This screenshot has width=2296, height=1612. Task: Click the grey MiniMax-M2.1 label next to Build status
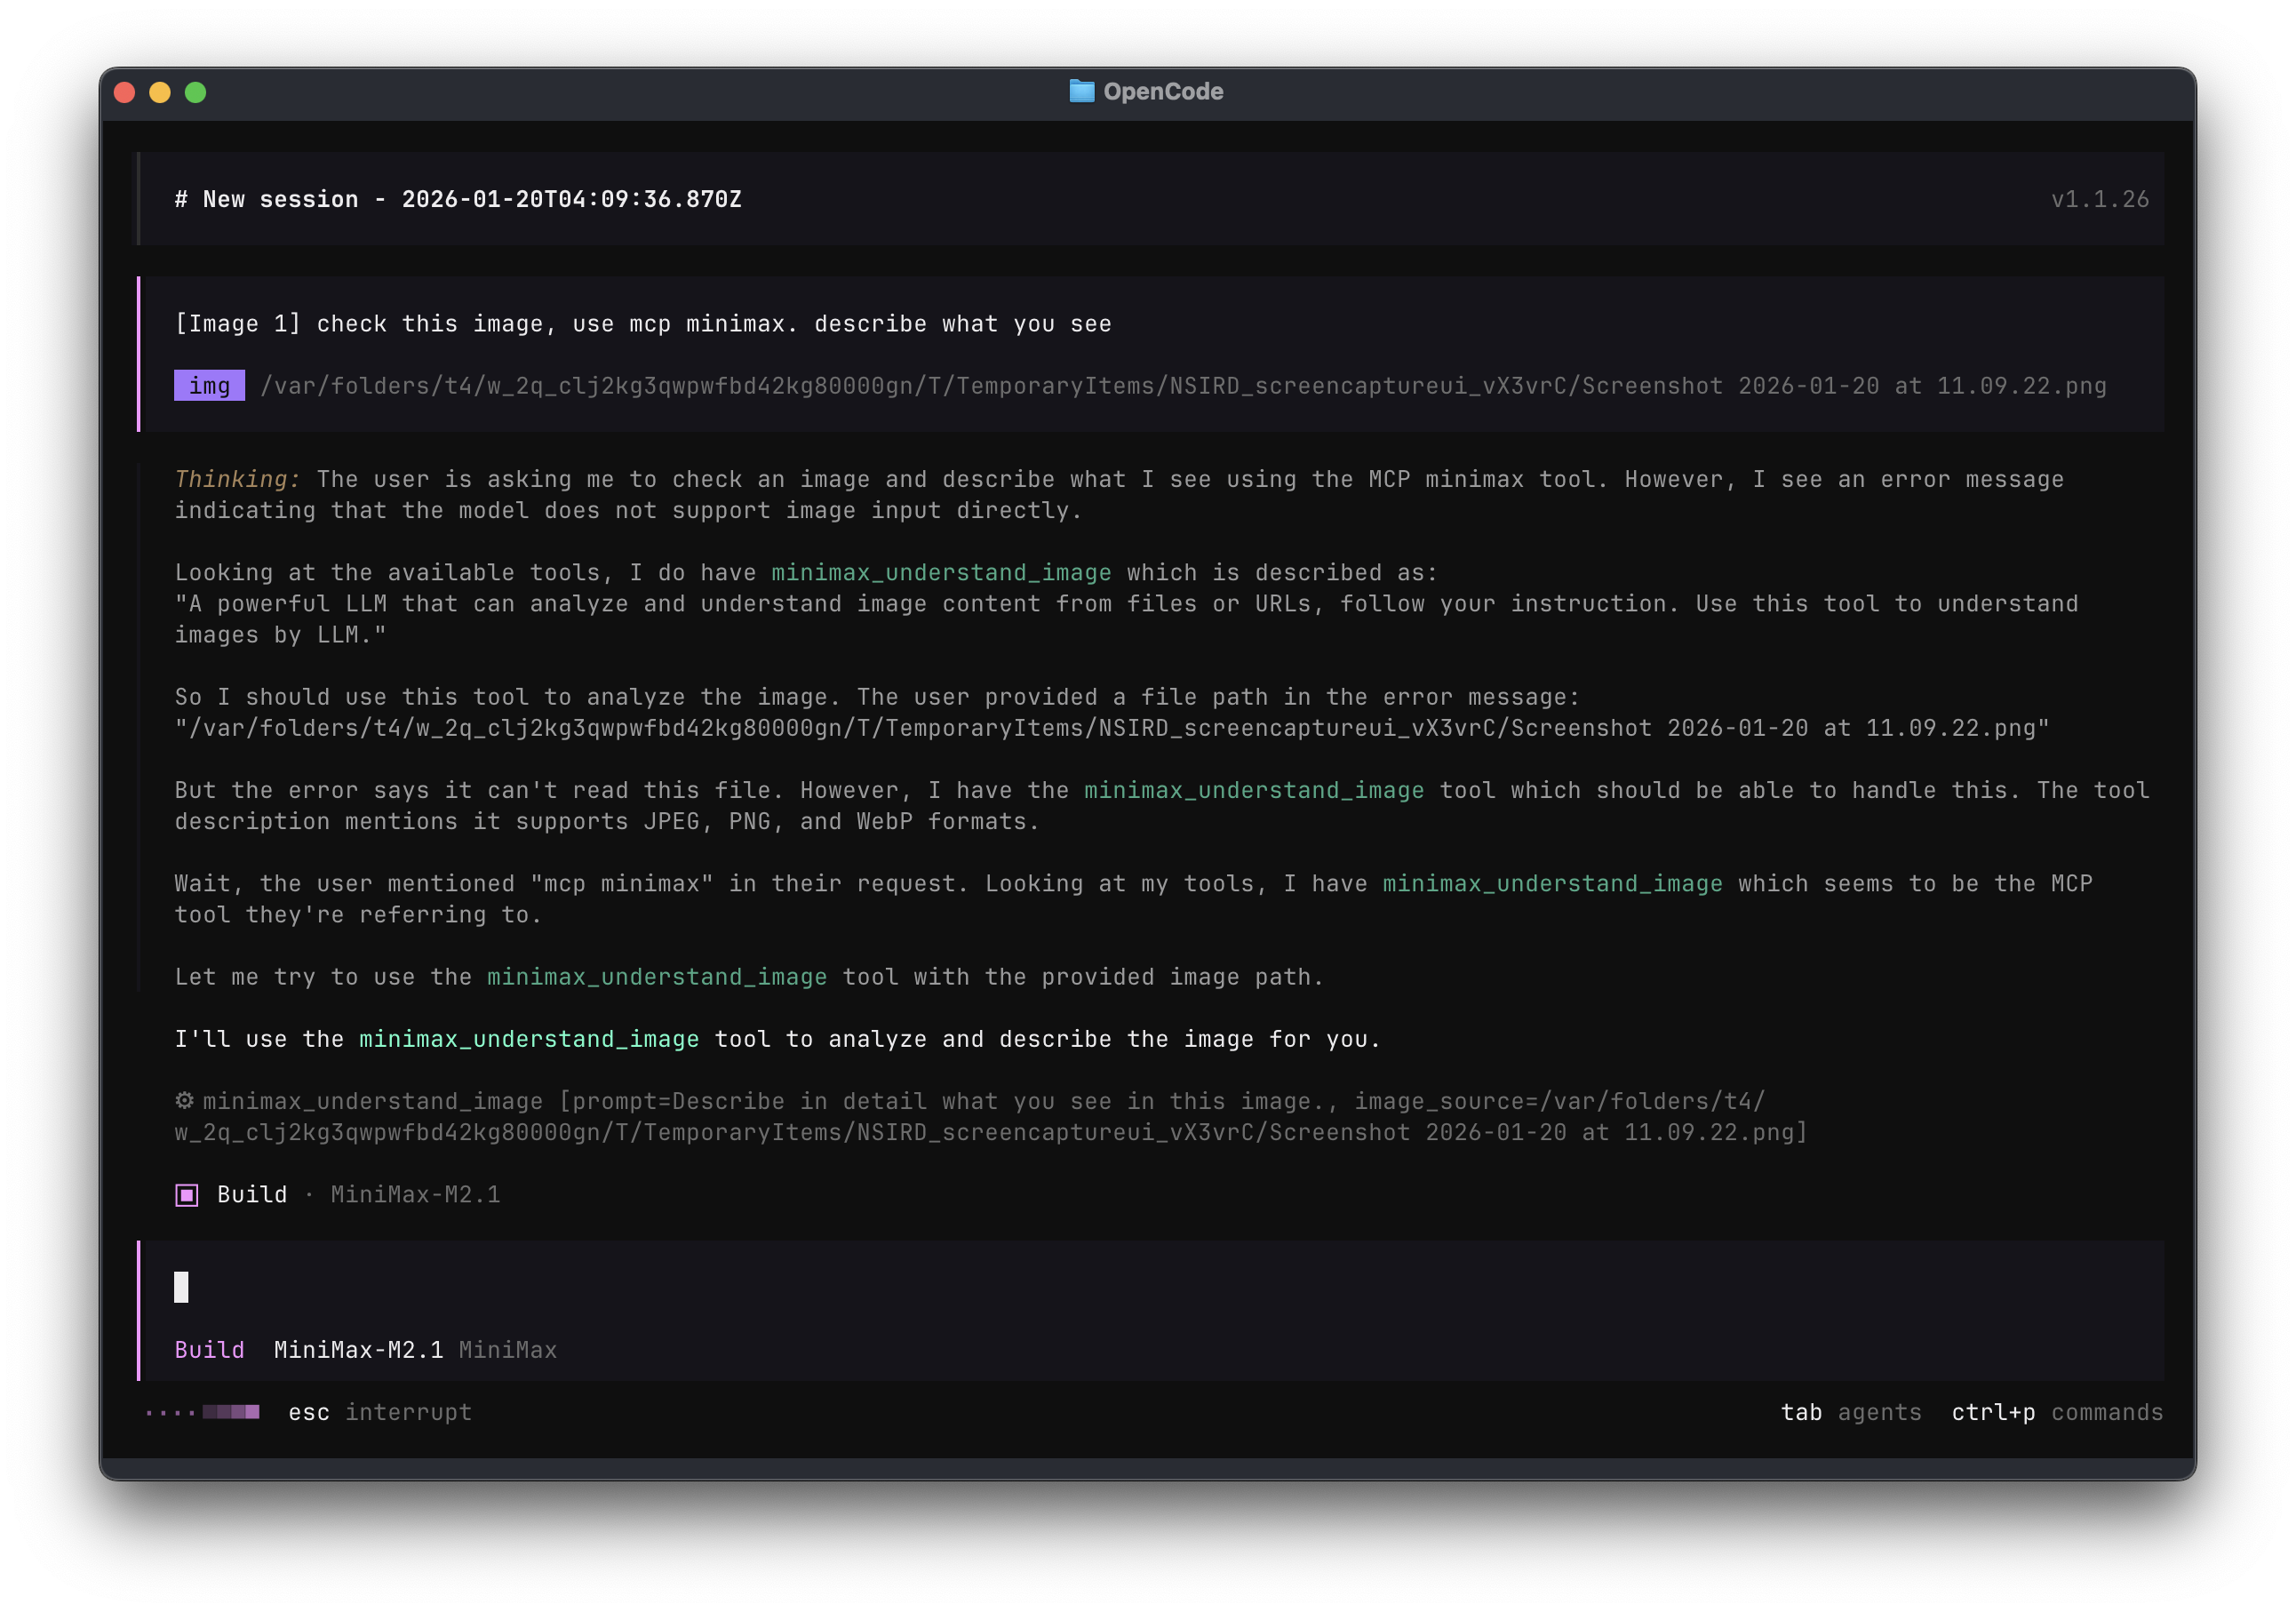click(416, 1195)
